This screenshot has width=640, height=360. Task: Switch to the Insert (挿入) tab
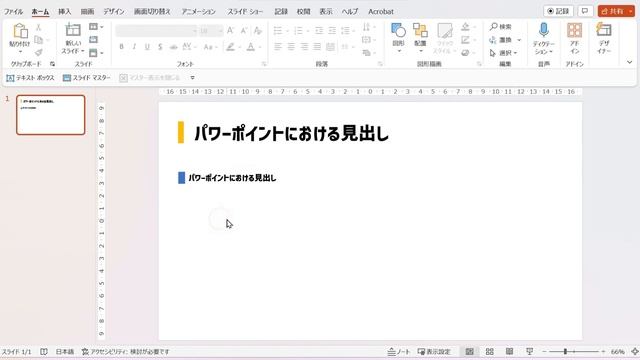pos(64,12)
